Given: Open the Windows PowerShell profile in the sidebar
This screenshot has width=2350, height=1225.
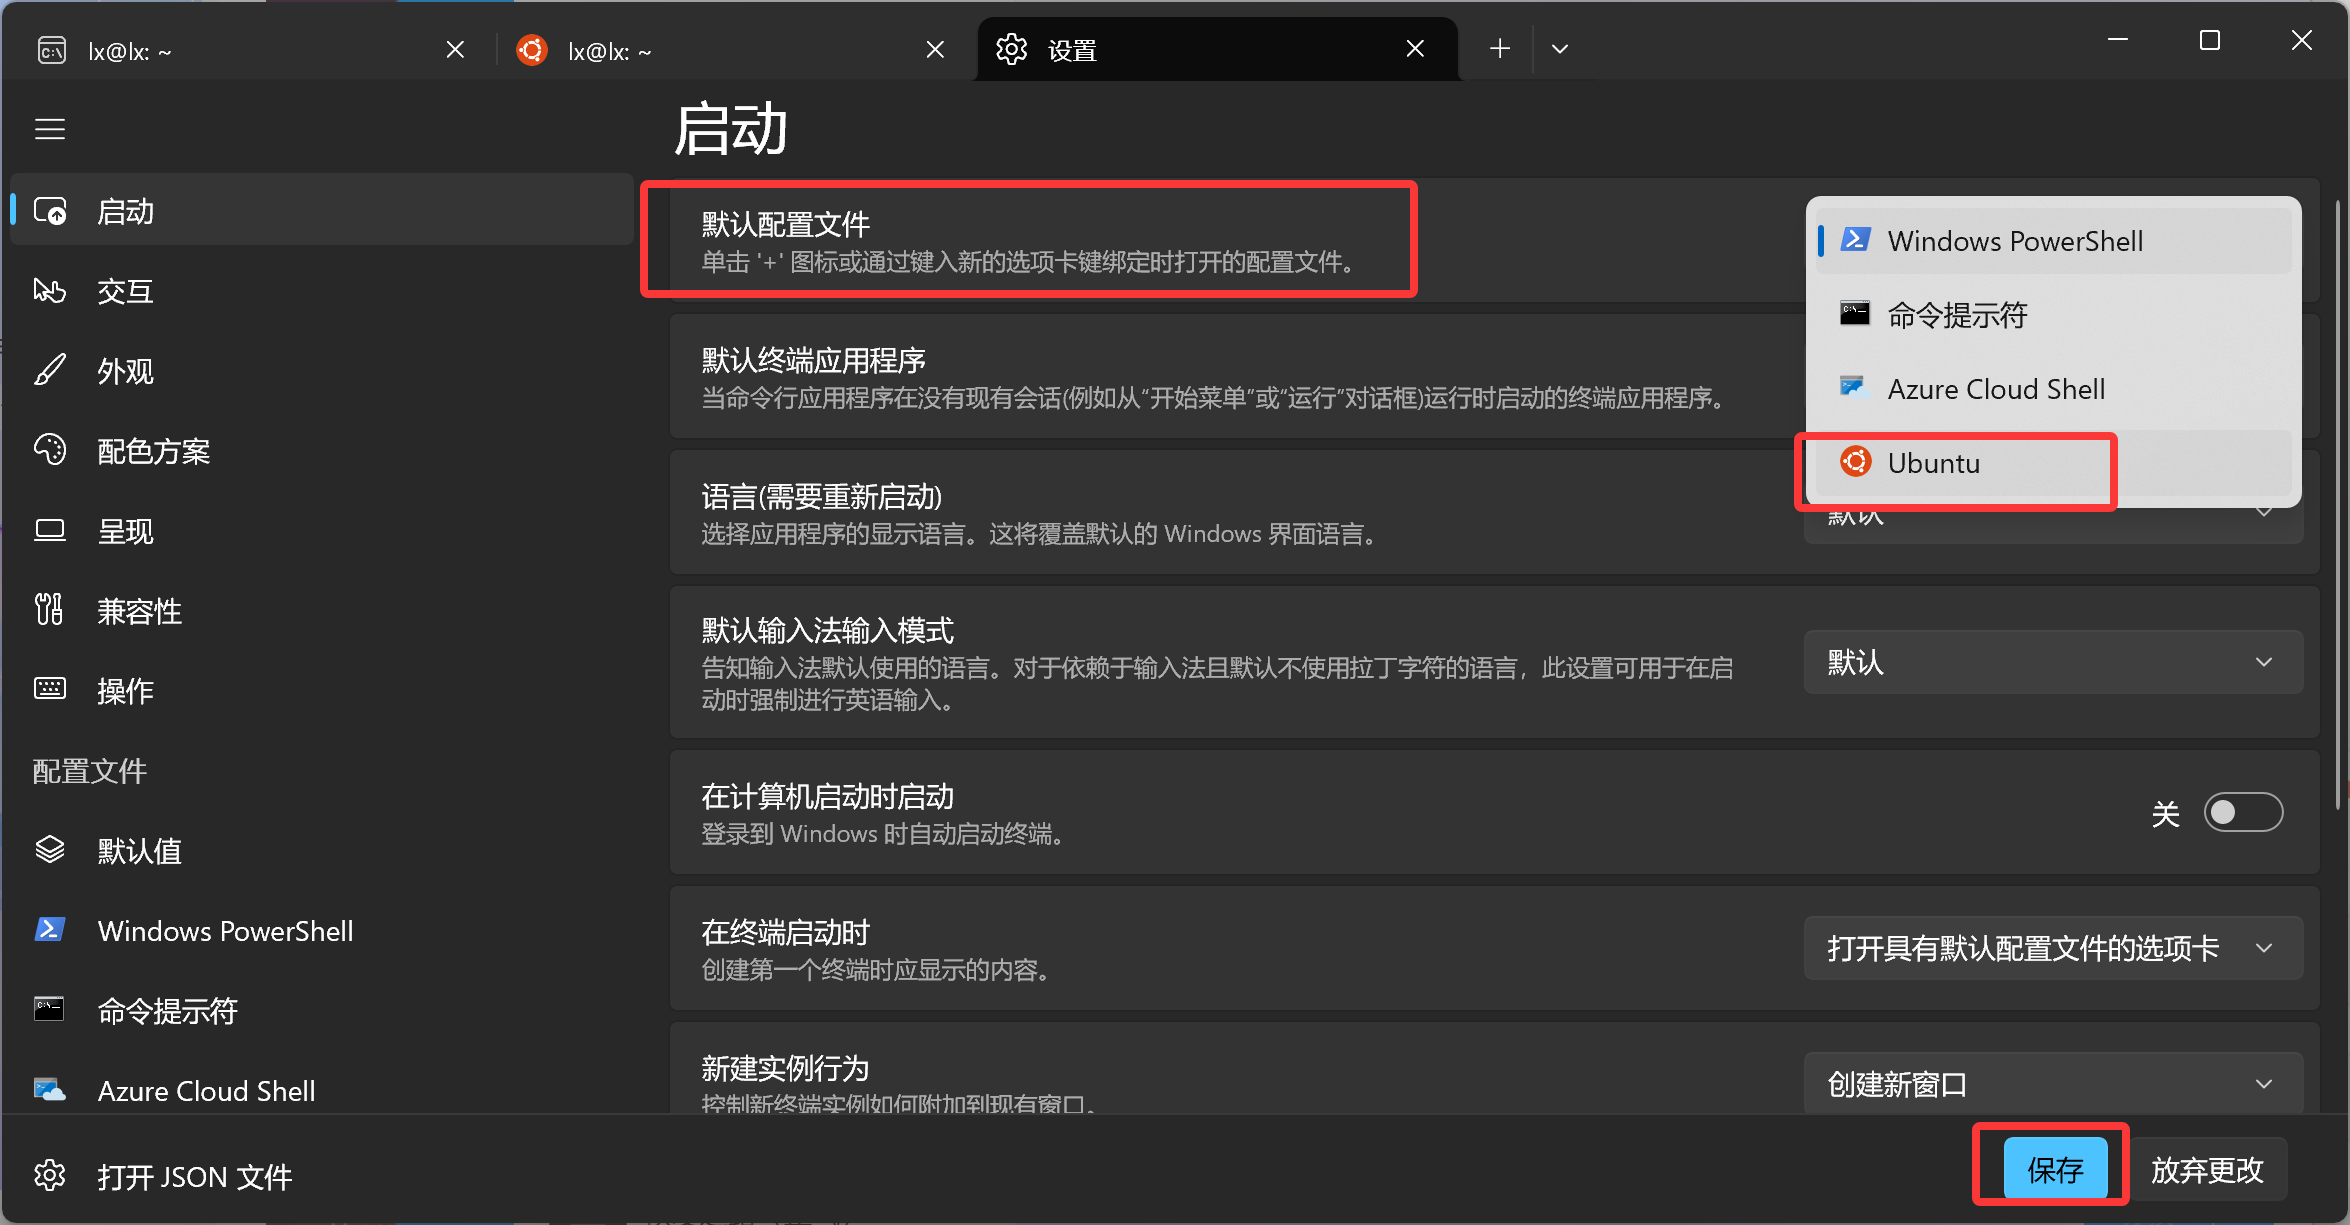Looking at the screenshot, I should [224, 931].
